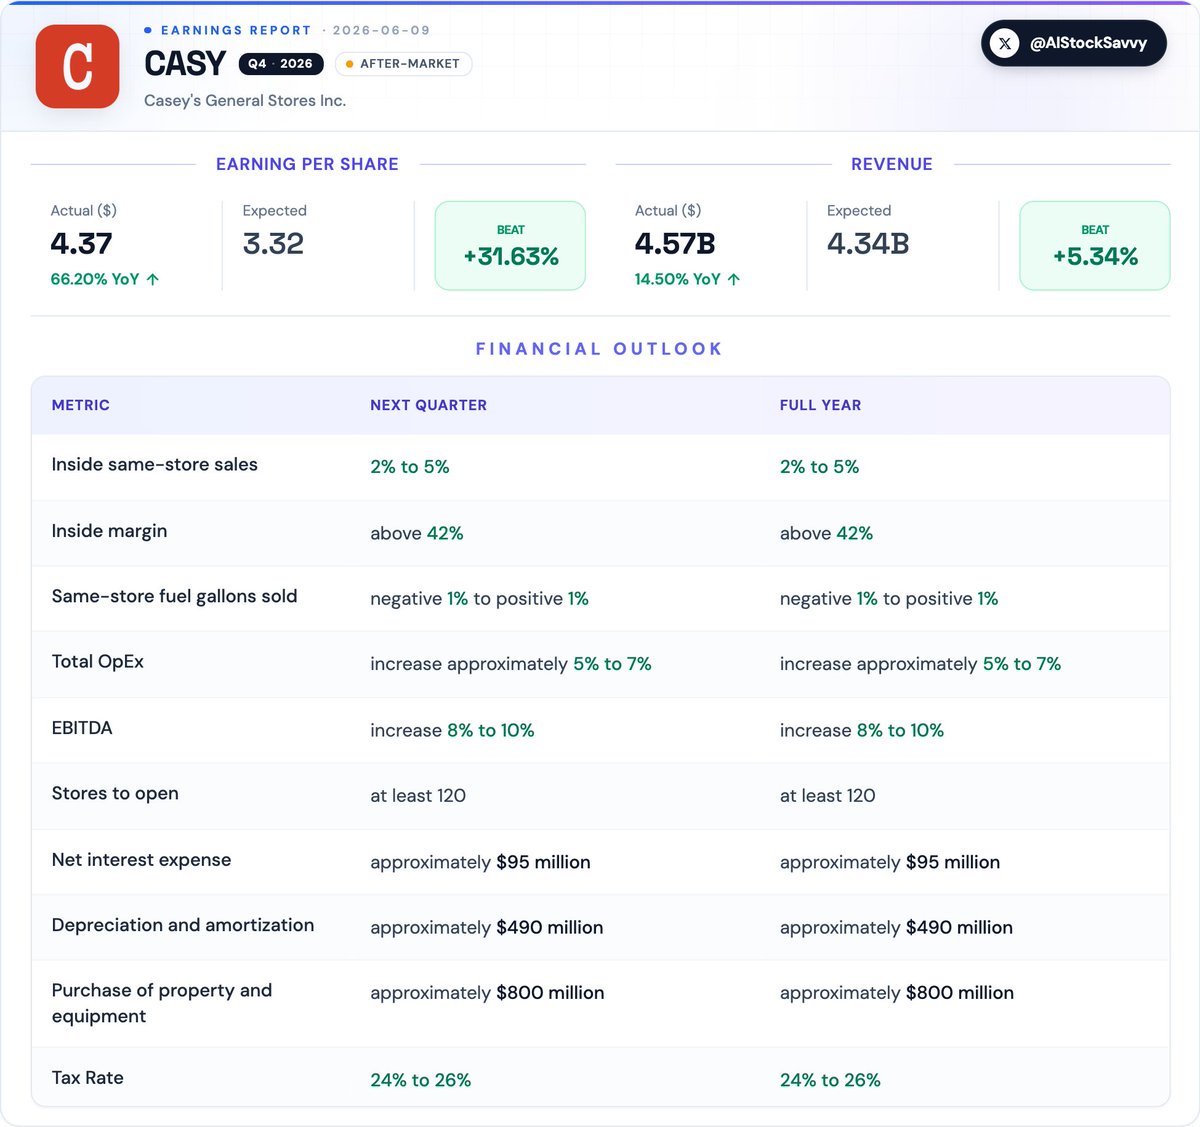Click the 14.50% YoY growth text
This screenshot has height=1127, width=1200.
(x=678, y=279)
